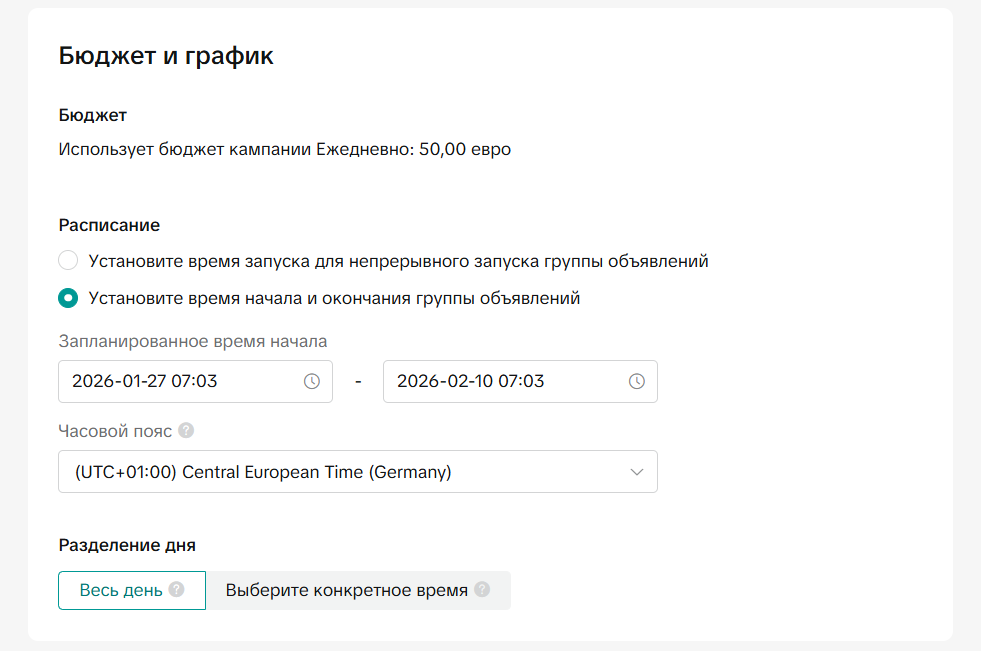Click the campaign budget text showing 50,00 евро

point(285,150)
